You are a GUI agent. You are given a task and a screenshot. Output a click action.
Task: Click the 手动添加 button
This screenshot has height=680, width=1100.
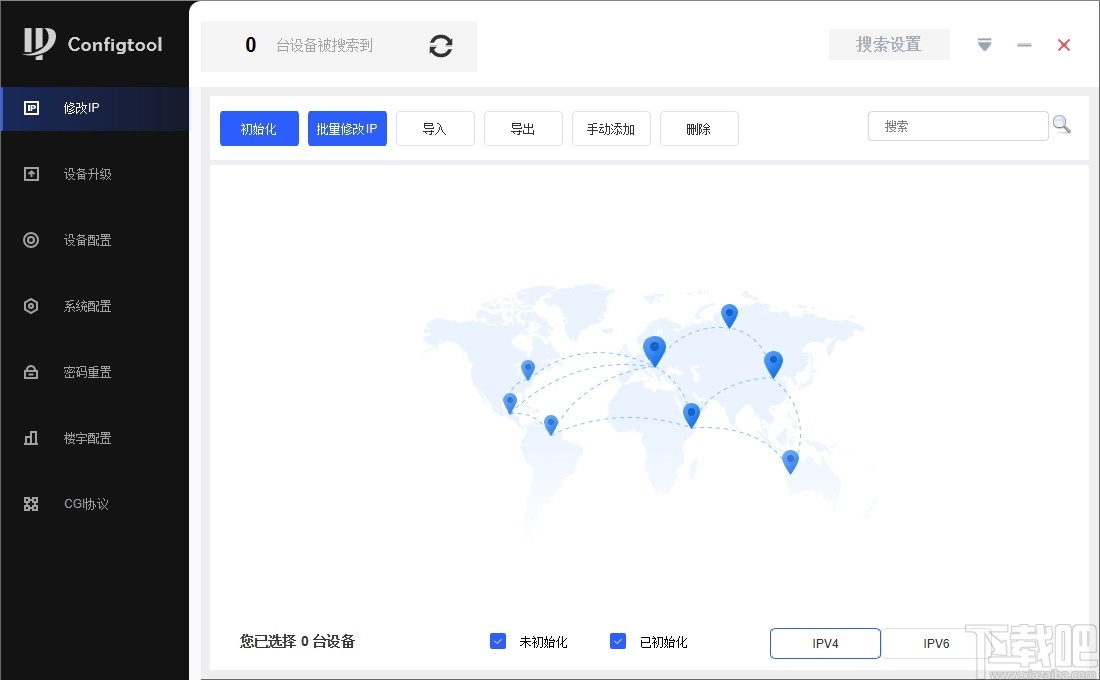[x=611, y=128]
